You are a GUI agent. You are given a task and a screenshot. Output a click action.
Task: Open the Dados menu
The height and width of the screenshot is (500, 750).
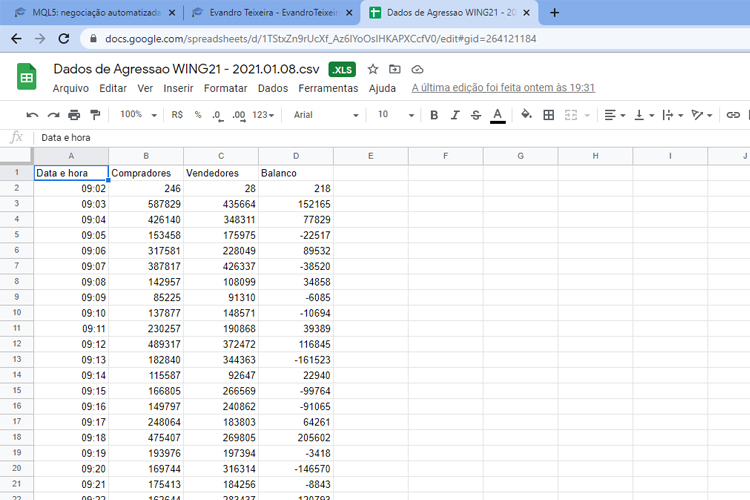pyautogui.click(x=273, y=89)
